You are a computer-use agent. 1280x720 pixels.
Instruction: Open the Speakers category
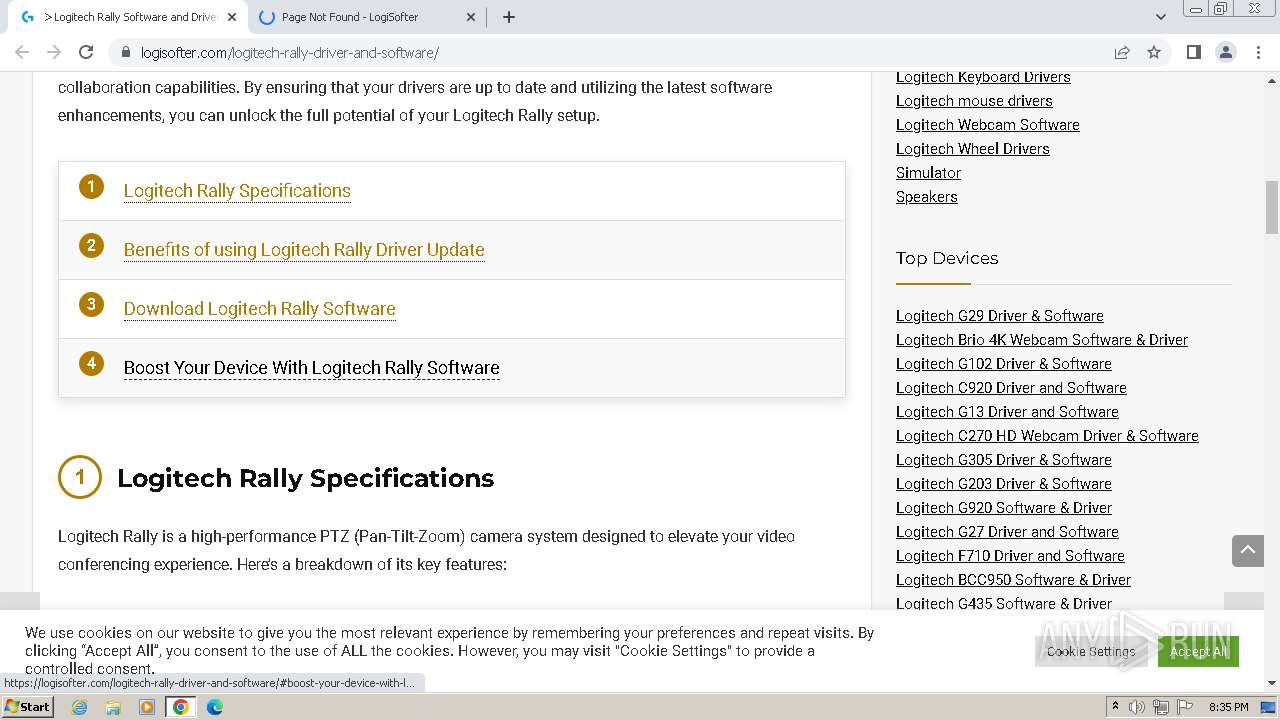coord(927,197)
